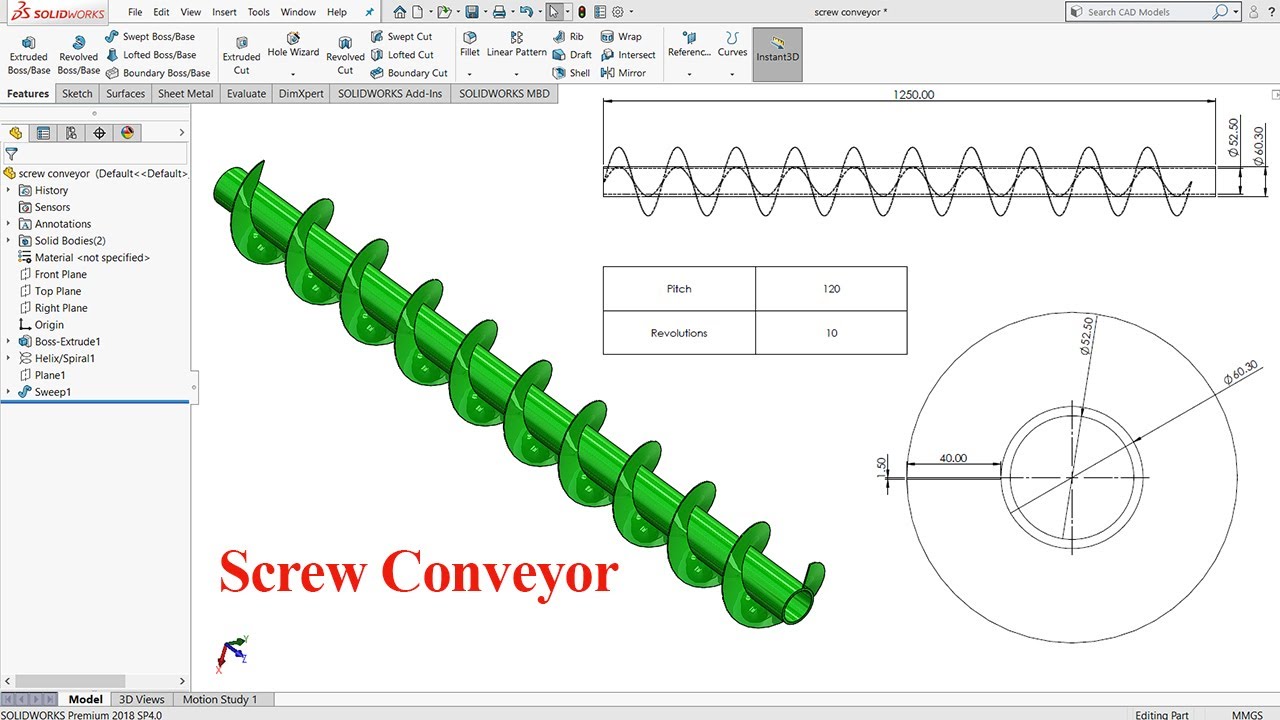Click the Boundary Cut tool
Screen dimensions: 1280x720
coord(409,73)
